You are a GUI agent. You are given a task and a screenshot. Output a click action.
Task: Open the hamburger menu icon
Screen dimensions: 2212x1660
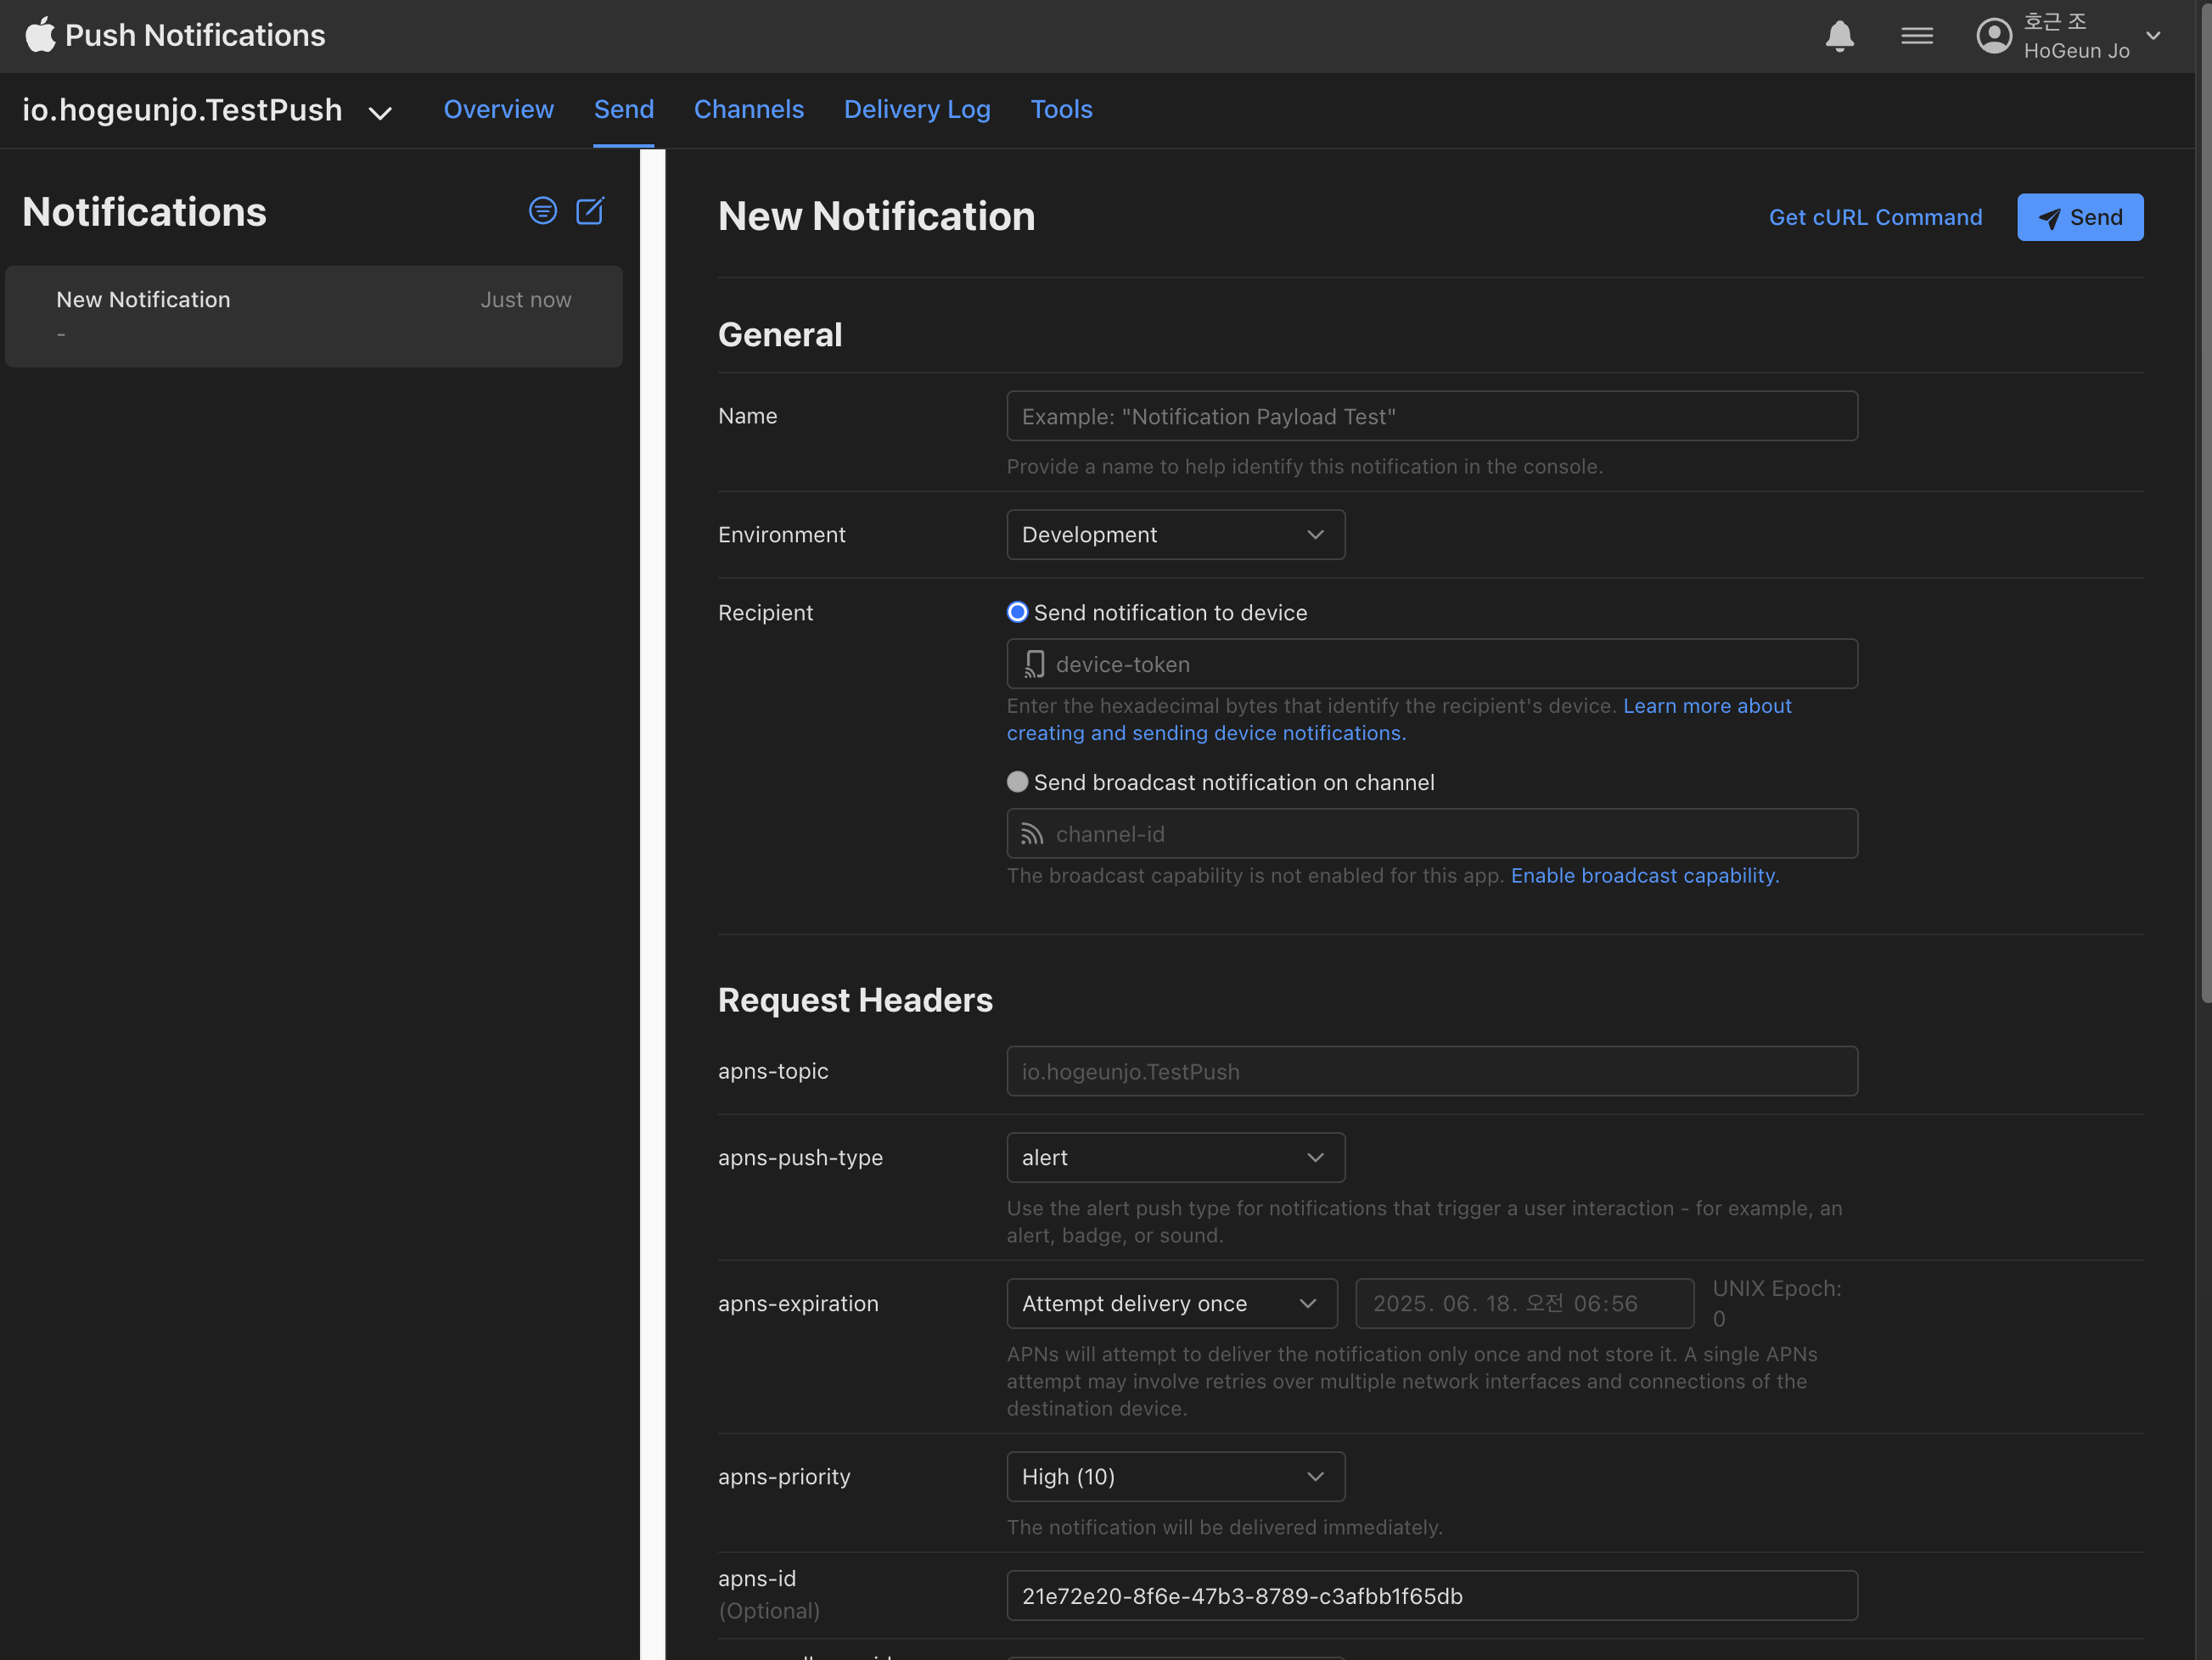[x=1916, y=36]
